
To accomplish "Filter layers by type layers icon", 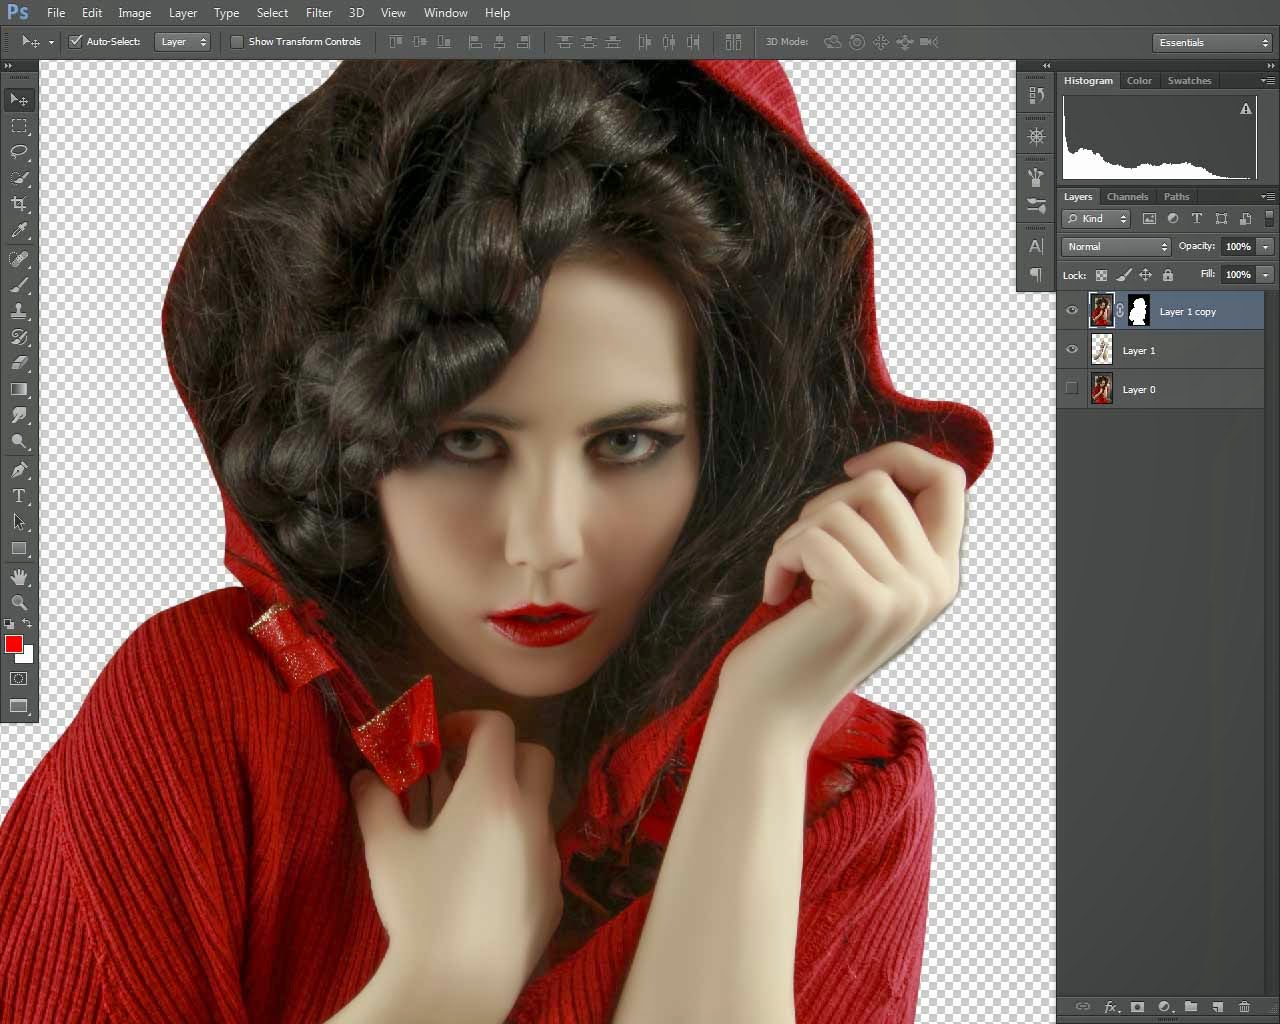I will click(x=1197, y=218).
